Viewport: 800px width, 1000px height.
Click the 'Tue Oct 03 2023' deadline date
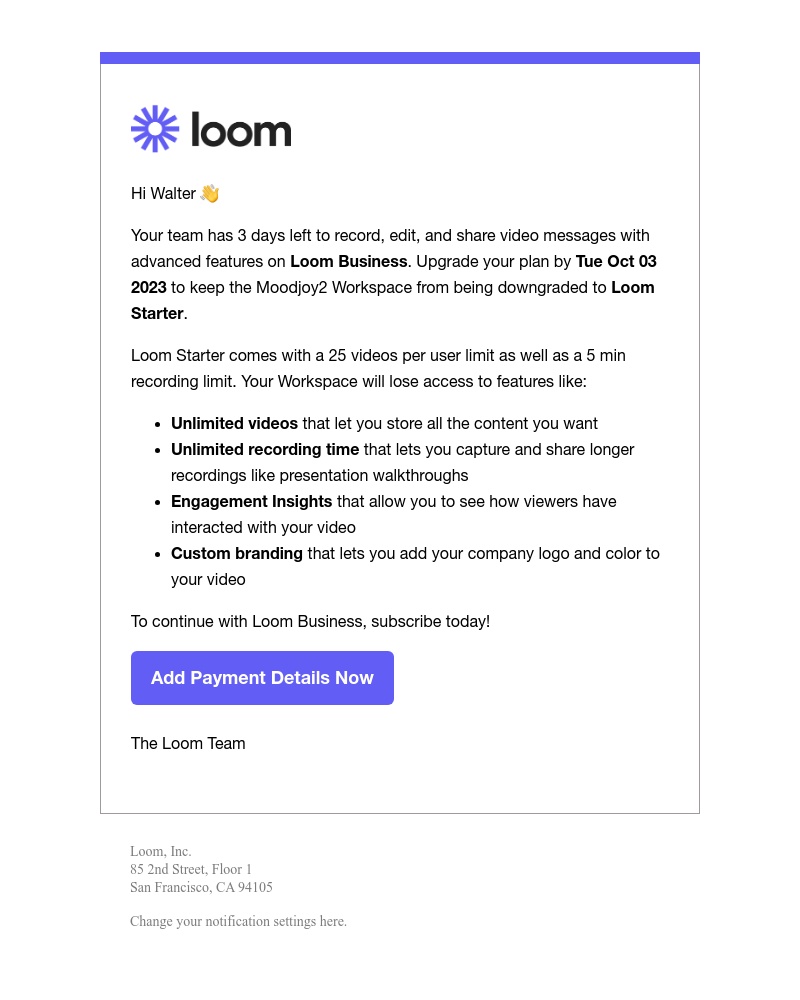click(616, 261)
